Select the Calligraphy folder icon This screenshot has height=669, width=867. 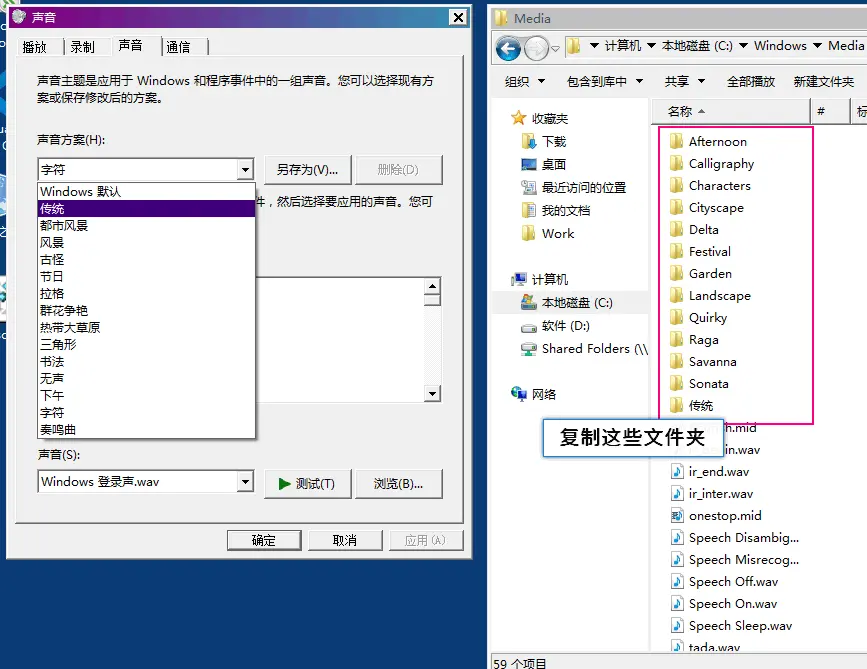point(676,164)
